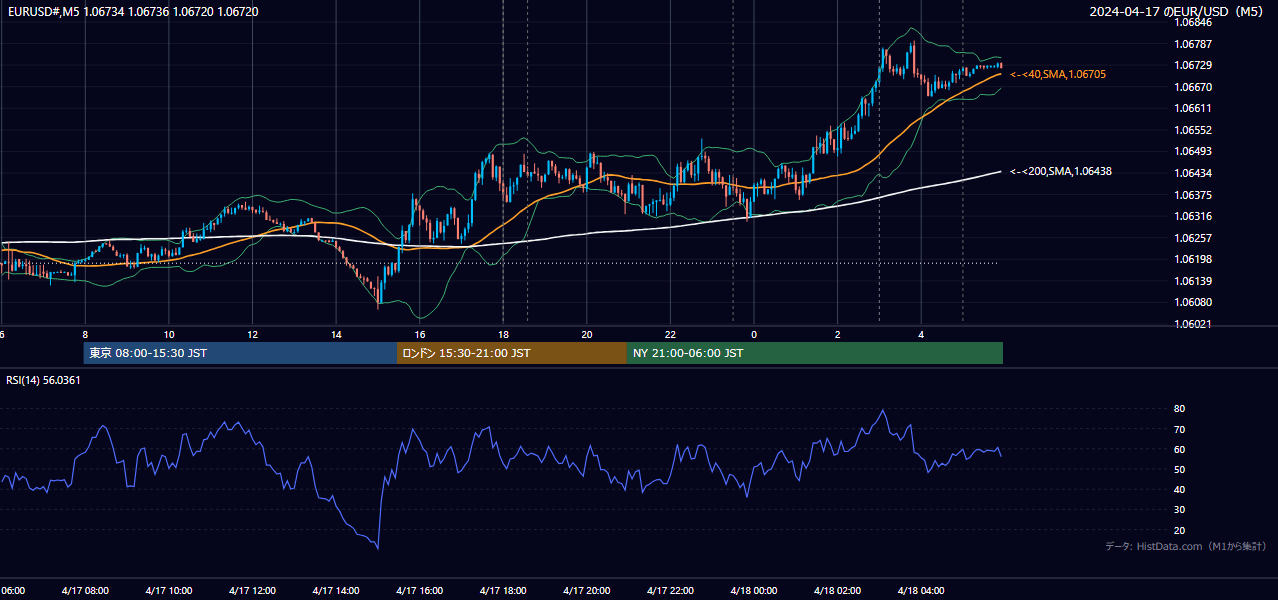Image resolution: width=1278 pixels, height=600 pixels.
Task: Click the 1.06552 price axis label
Action: 1193,130
